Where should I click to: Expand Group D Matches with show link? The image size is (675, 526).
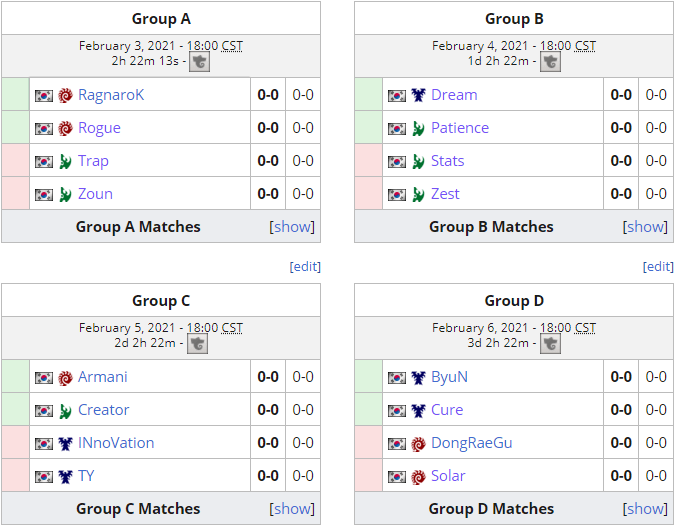[645, 509]
